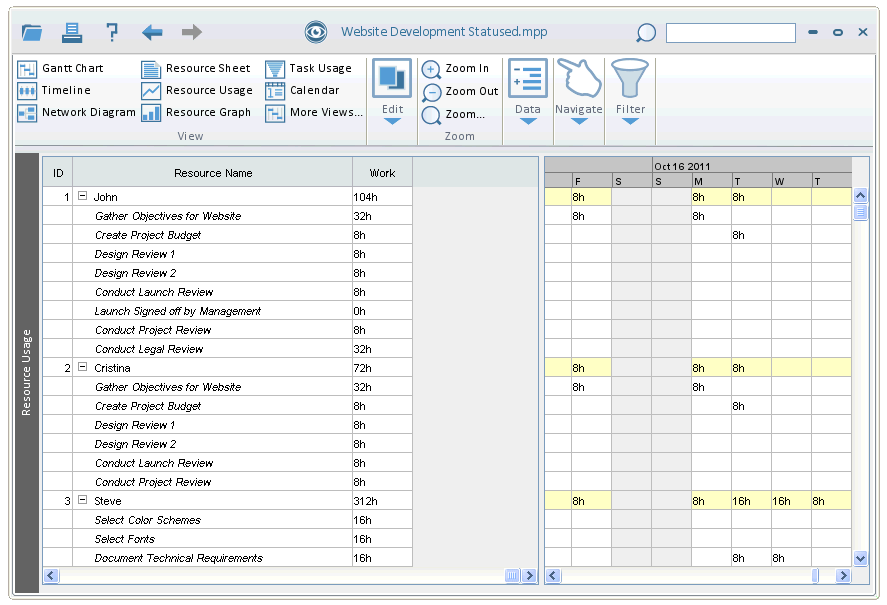Screen dimensions: 887x605
Task: Click the Zoom In icon
Action: click(x=431, y=69)
